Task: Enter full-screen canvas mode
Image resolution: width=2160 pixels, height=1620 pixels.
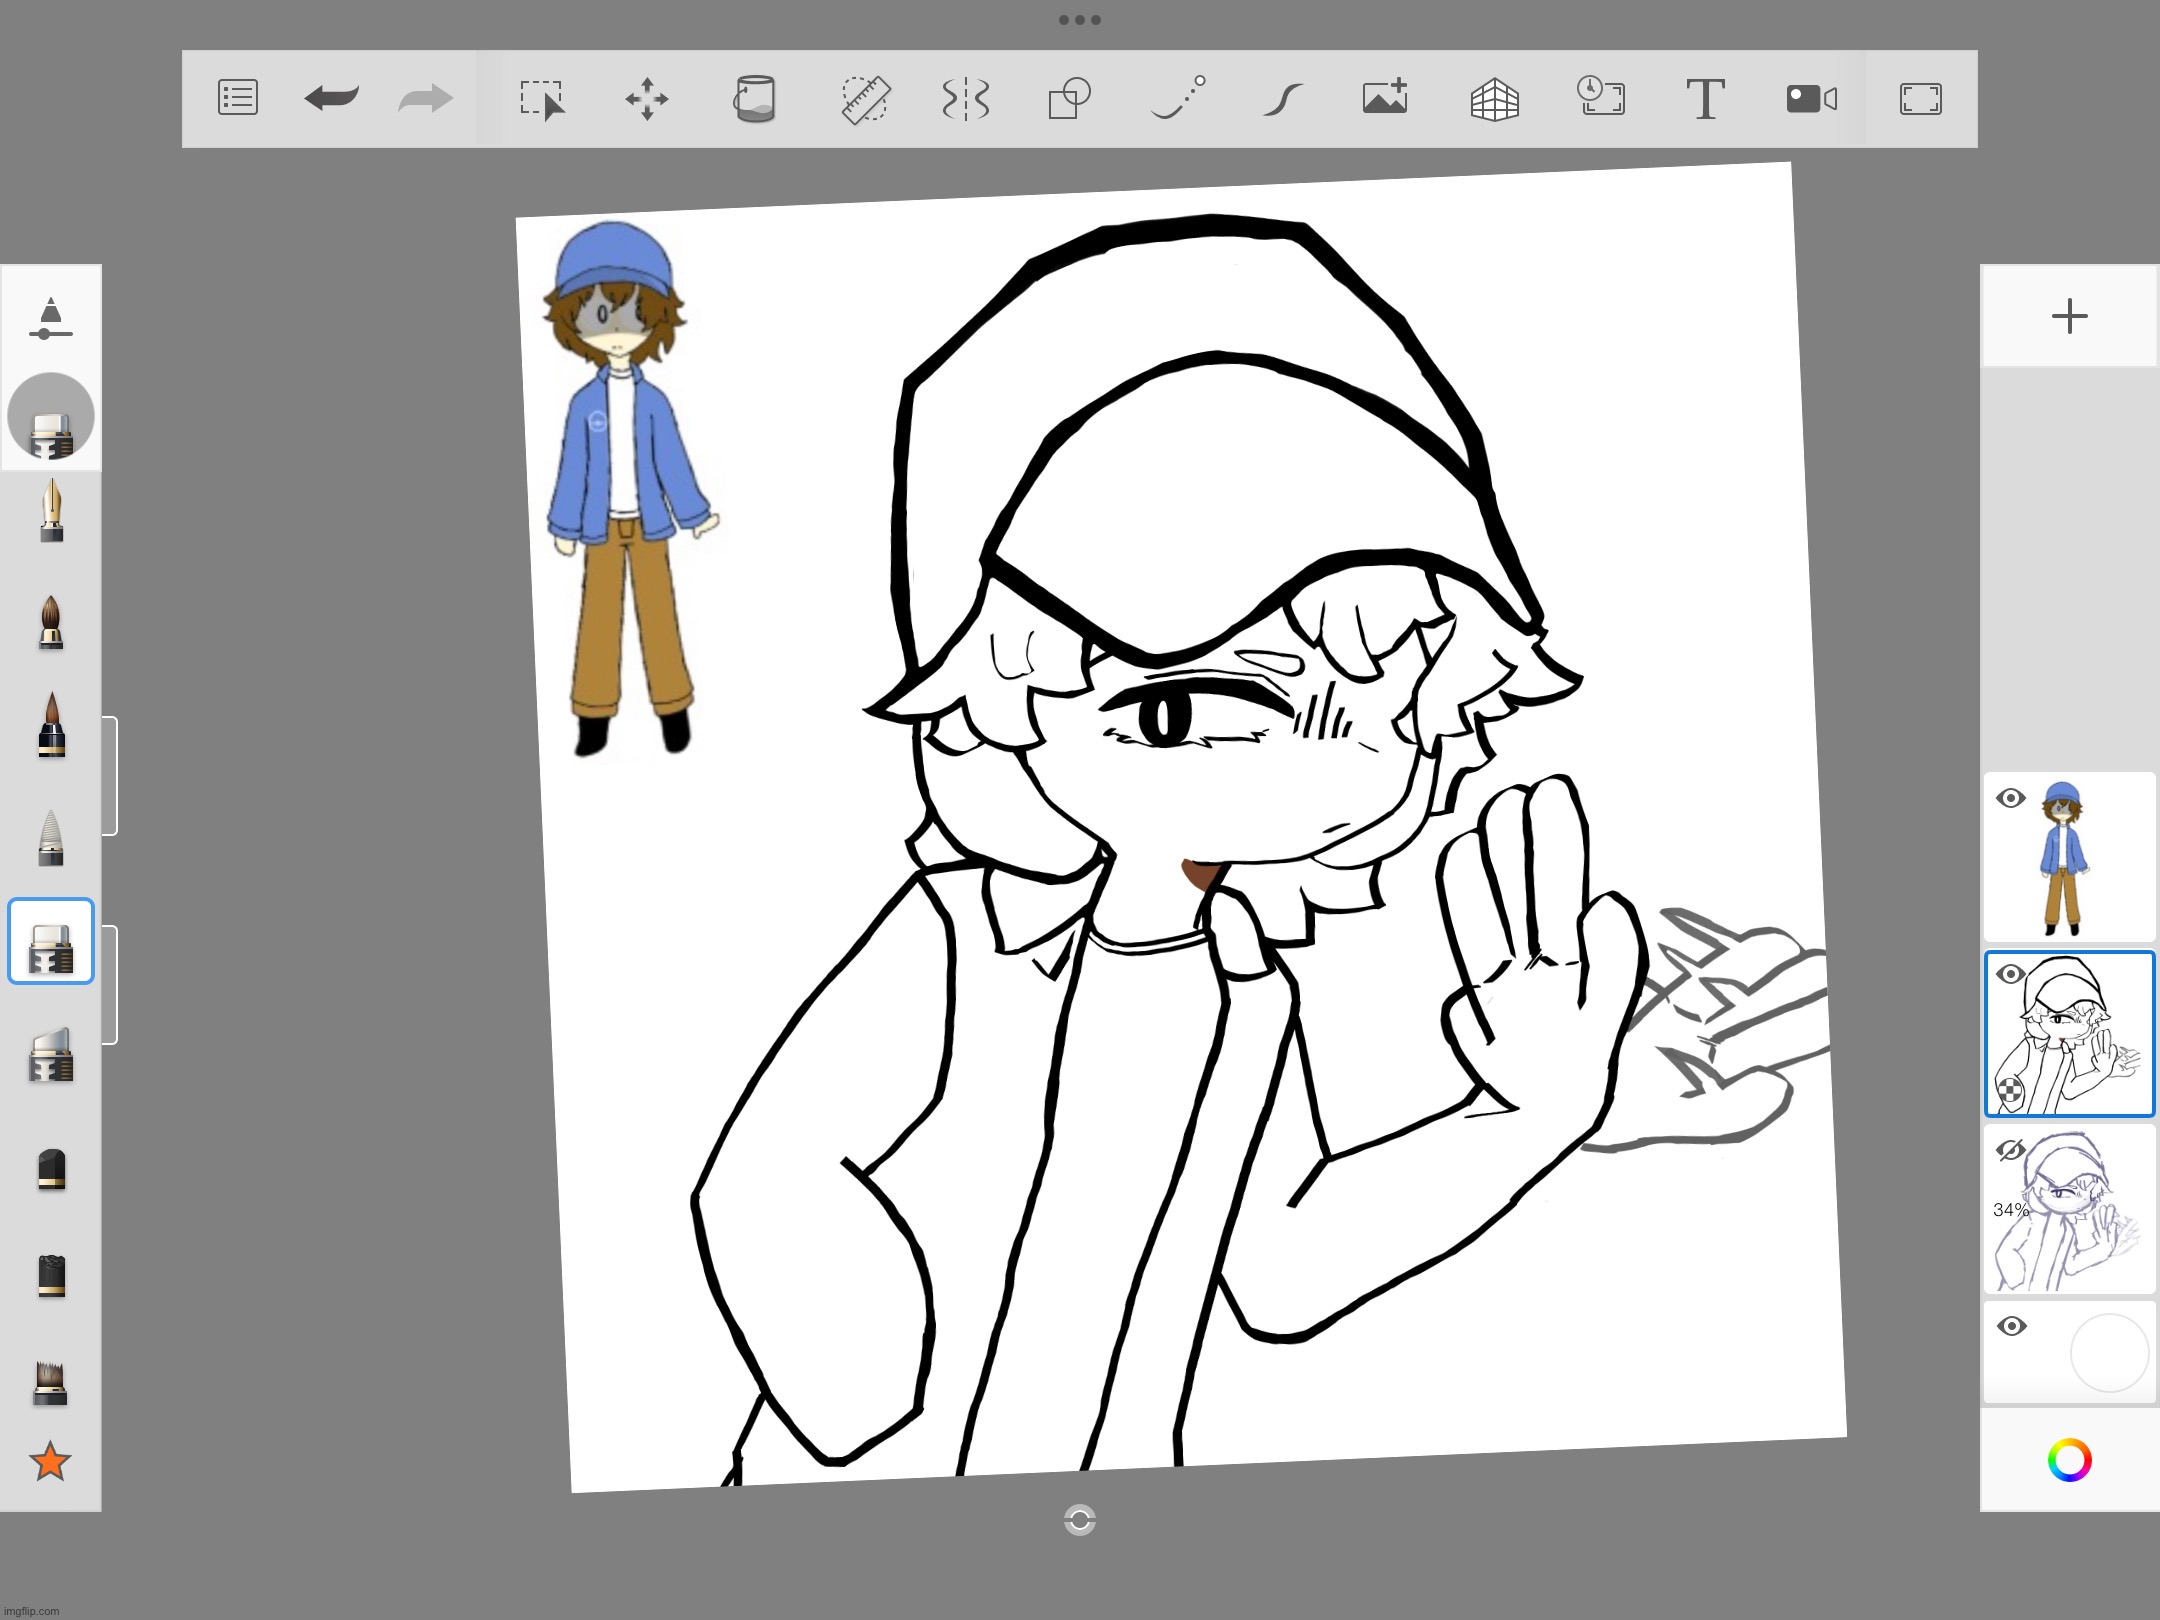Action: point(1921,99)
